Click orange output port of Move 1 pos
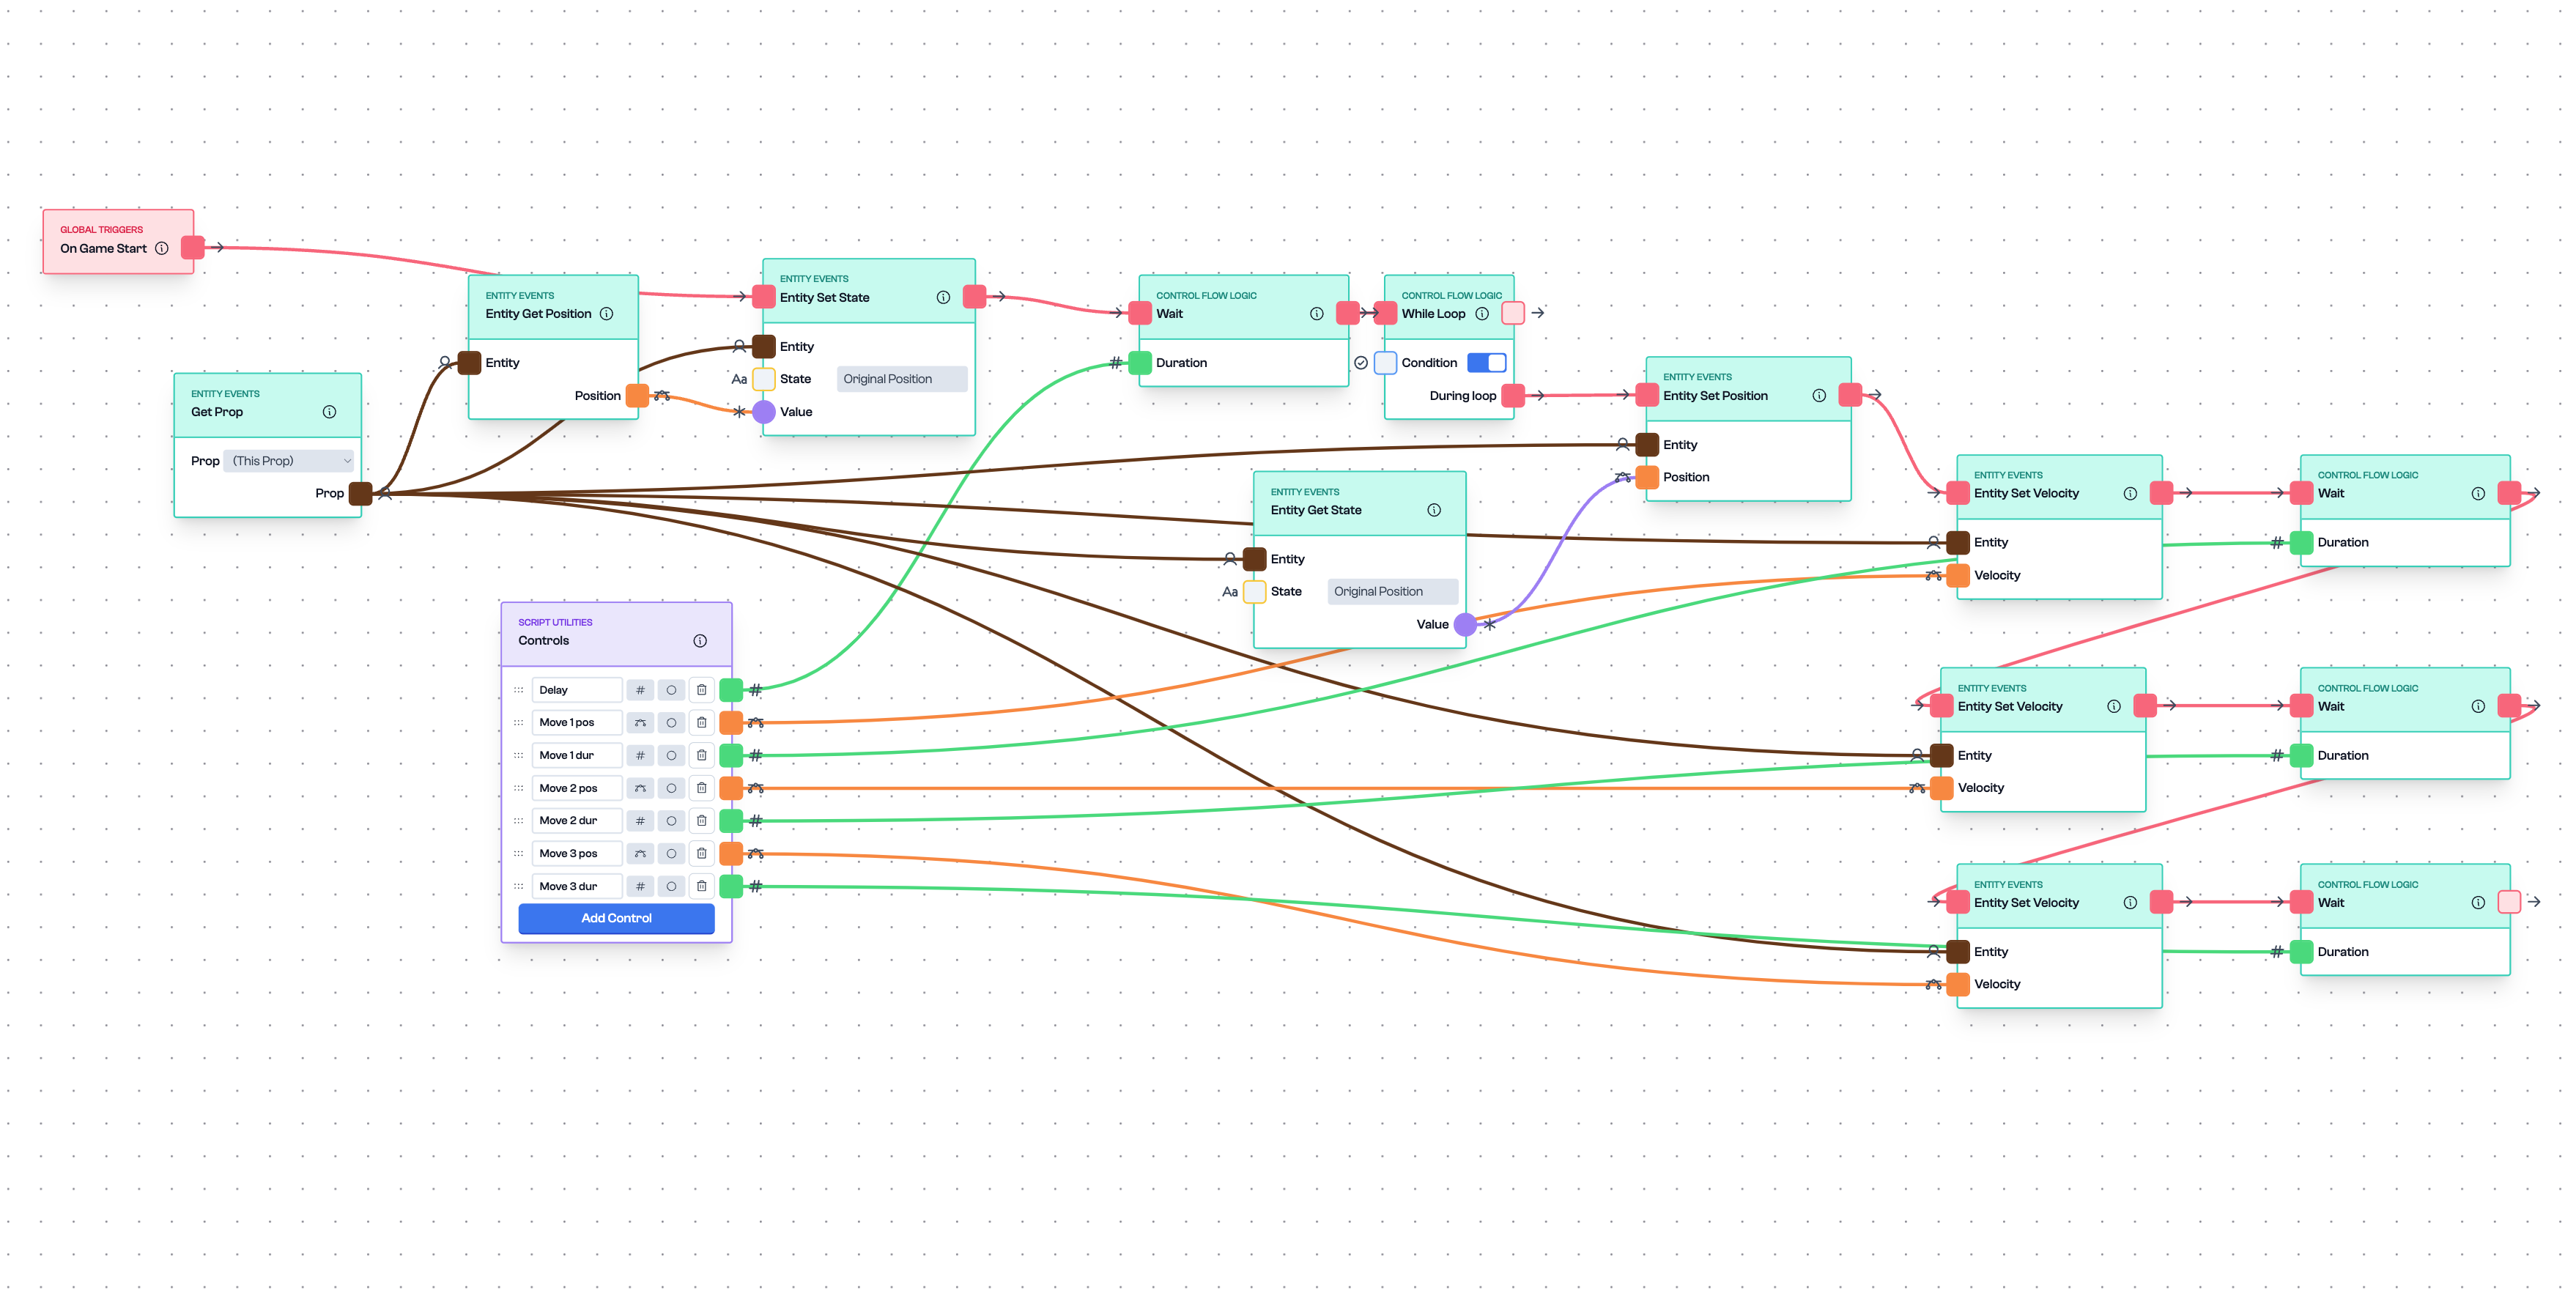This screenshot has height=1307, width=2576. tap(732, 723)
